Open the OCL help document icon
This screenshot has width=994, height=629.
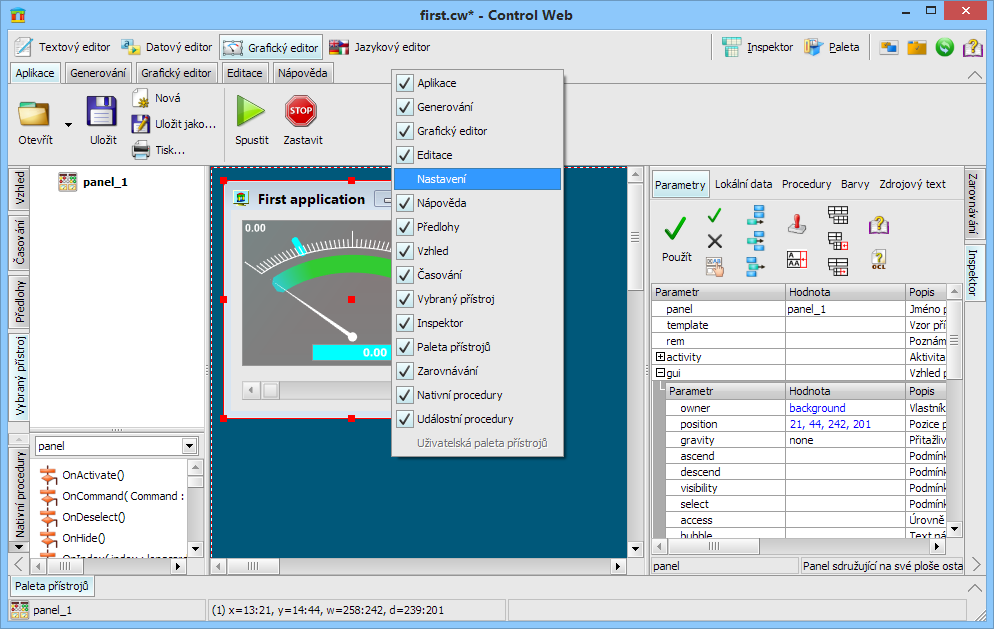tap(878, 259)
